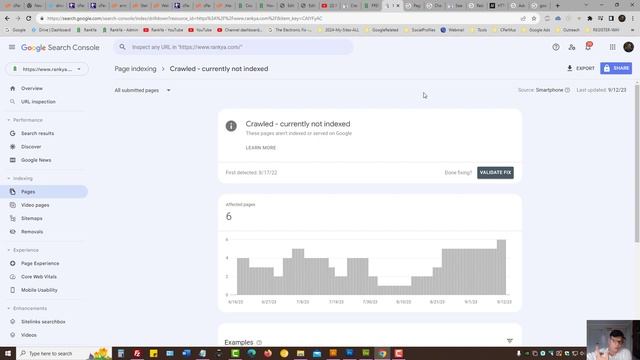Open Overview in the sidebar
The image size is (640, 360).
click(31, 88)
